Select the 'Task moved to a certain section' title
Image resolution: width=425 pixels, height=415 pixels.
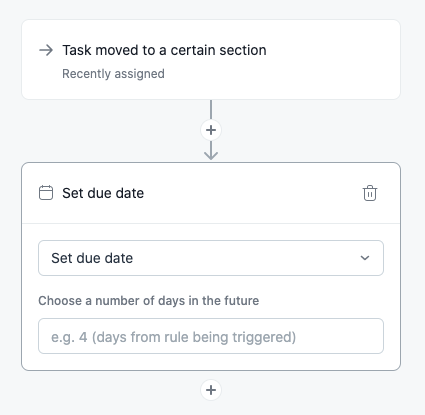(164, 50)
